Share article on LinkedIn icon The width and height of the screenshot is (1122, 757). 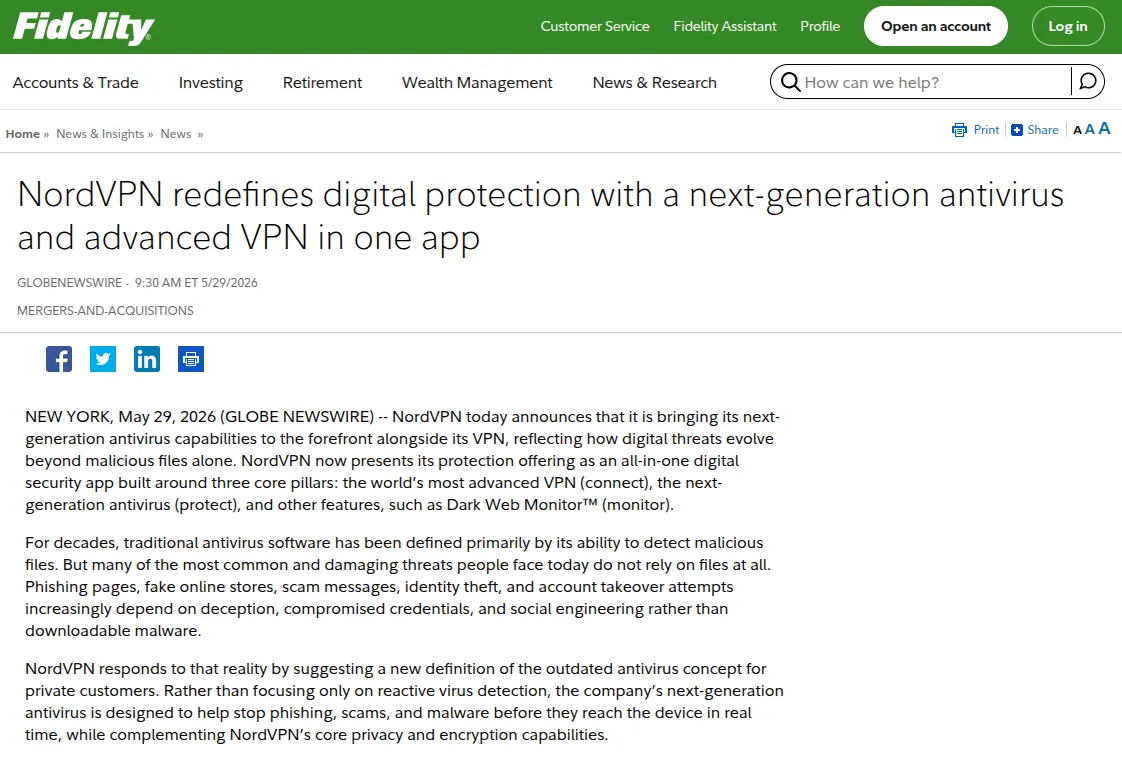[147, 359]
